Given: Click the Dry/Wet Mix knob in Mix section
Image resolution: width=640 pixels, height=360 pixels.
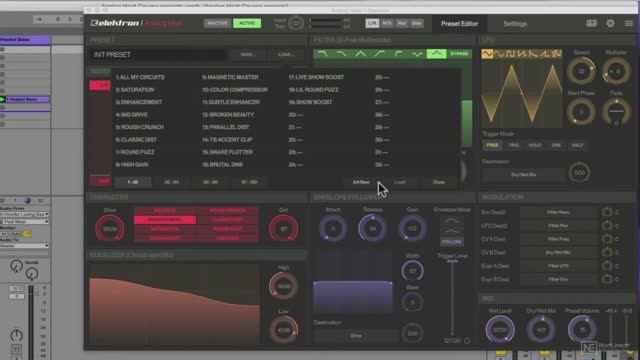Looking at the screenshot, I should tap(541, 329).
